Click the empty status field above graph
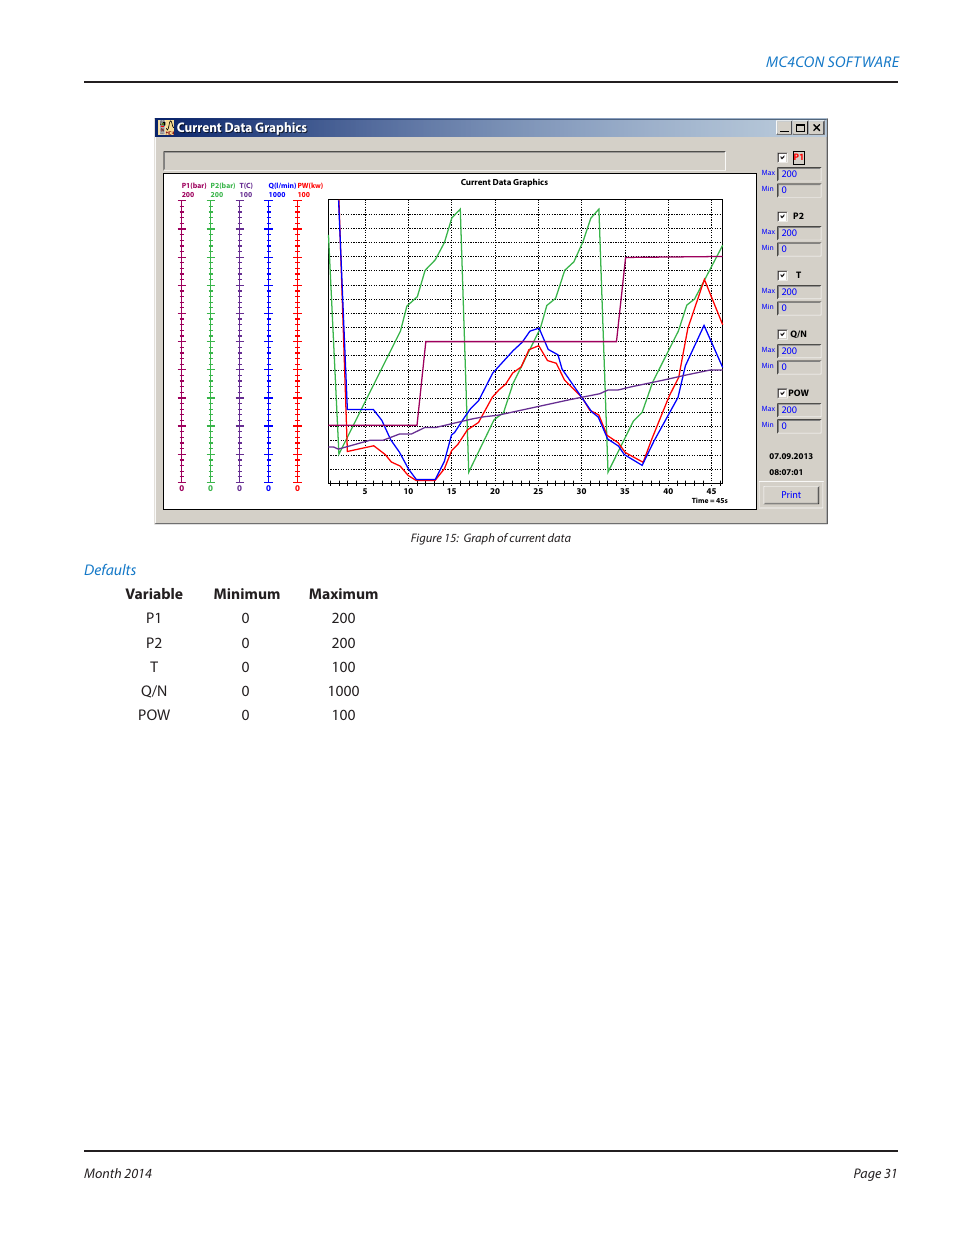 pyautogui.click(x=445, y=161)
